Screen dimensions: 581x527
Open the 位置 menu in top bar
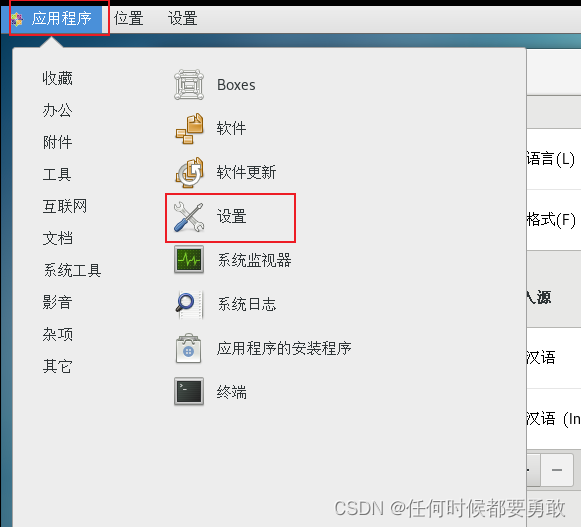click(129, 19)
